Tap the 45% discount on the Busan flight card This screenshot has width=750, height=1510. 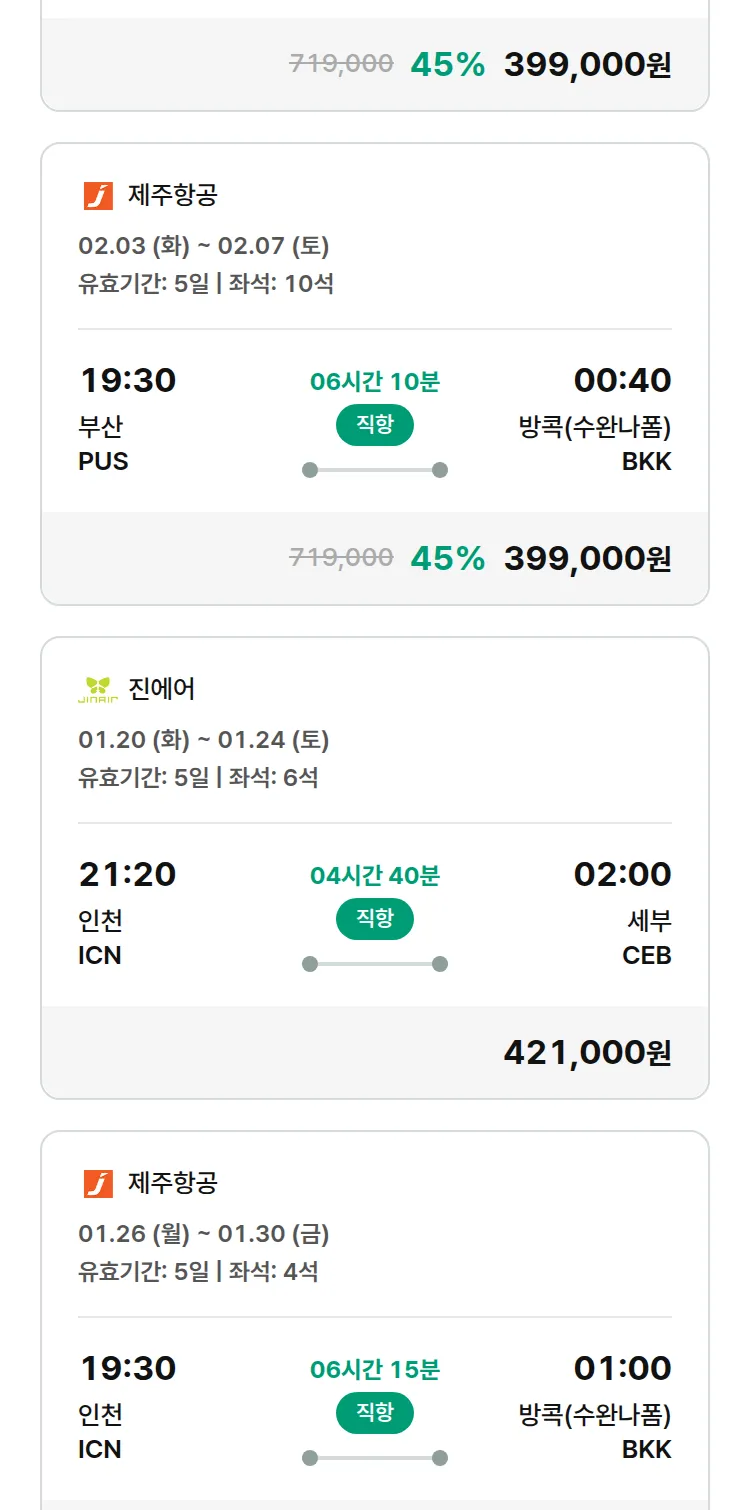click(x=447, y=558)
